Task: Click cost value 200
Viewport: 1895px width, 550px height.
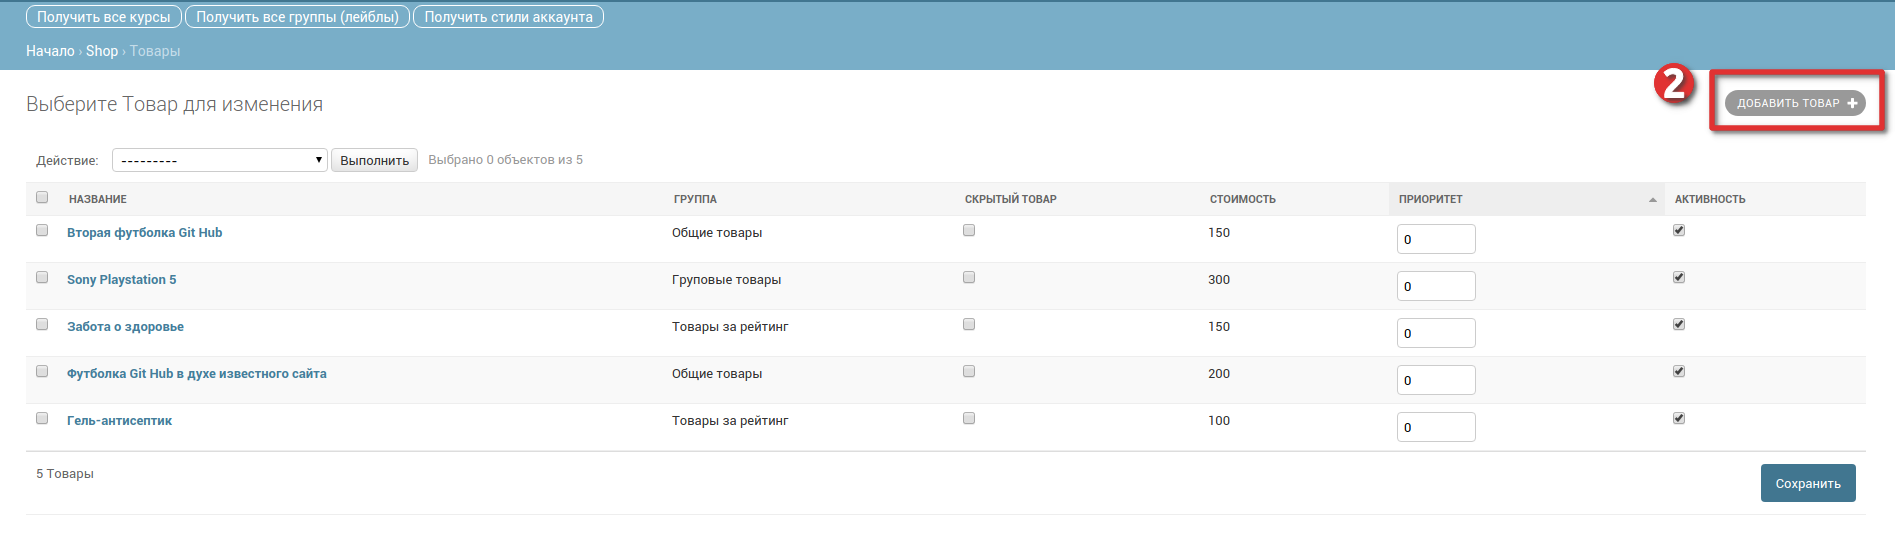Action: point(1219,374)
